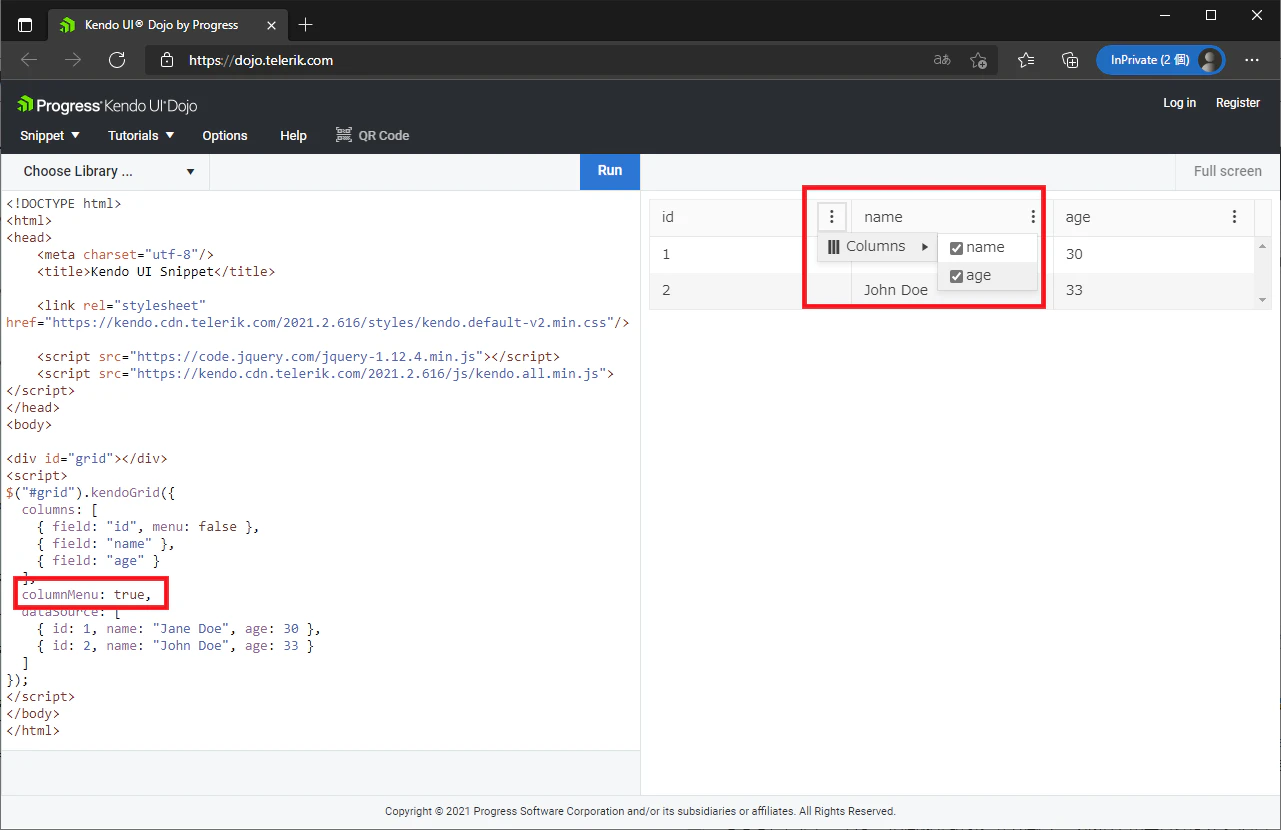This screenshot has width=1281, height=830.
Task: Open the age column's three-dot menu
Action: coord(1235,217)
